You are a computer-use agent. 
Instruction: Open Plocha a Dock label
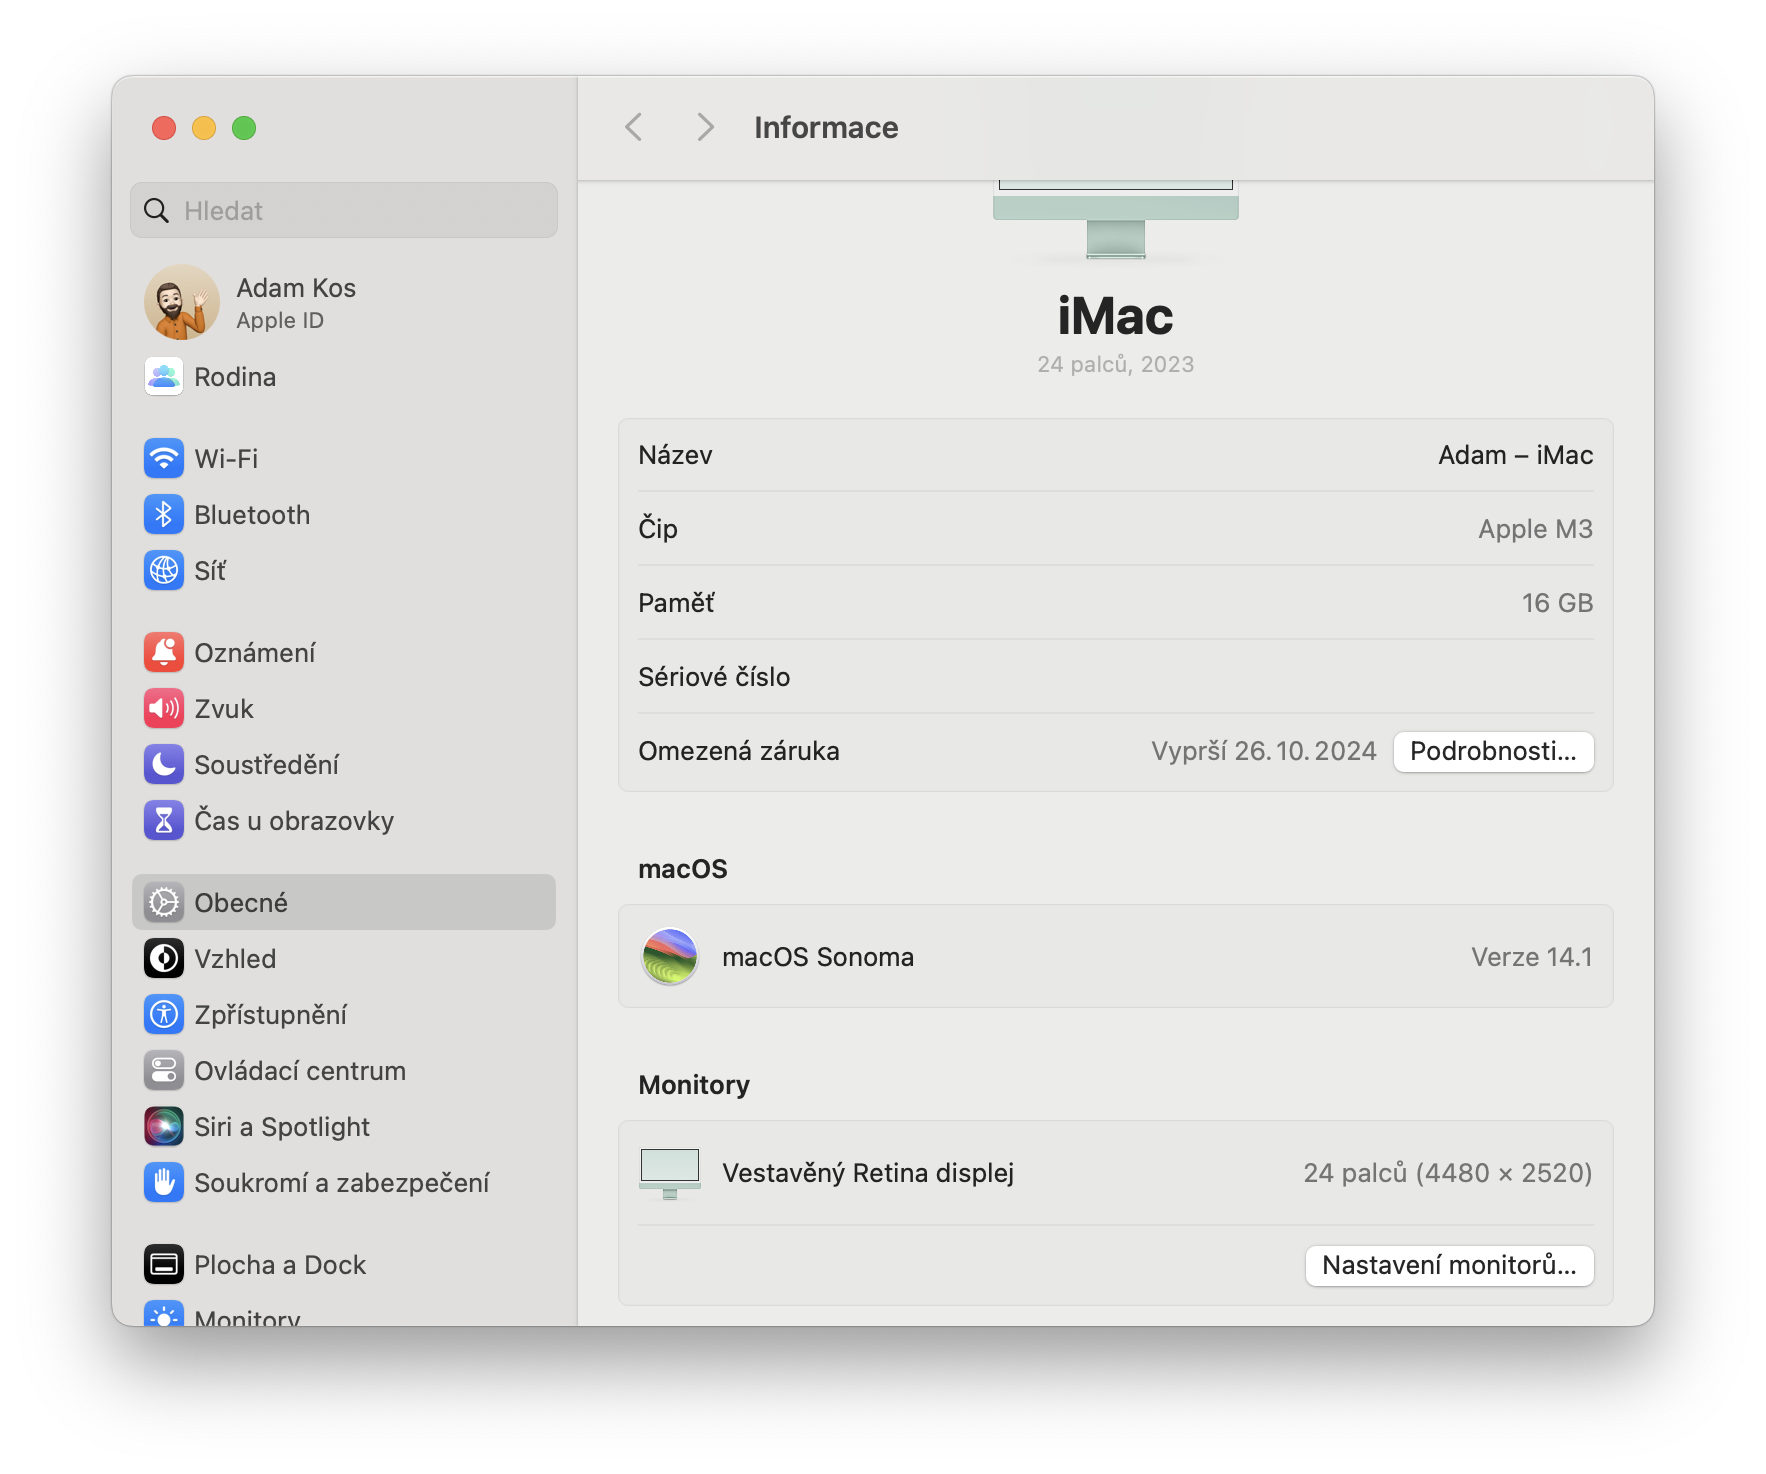280,1265
